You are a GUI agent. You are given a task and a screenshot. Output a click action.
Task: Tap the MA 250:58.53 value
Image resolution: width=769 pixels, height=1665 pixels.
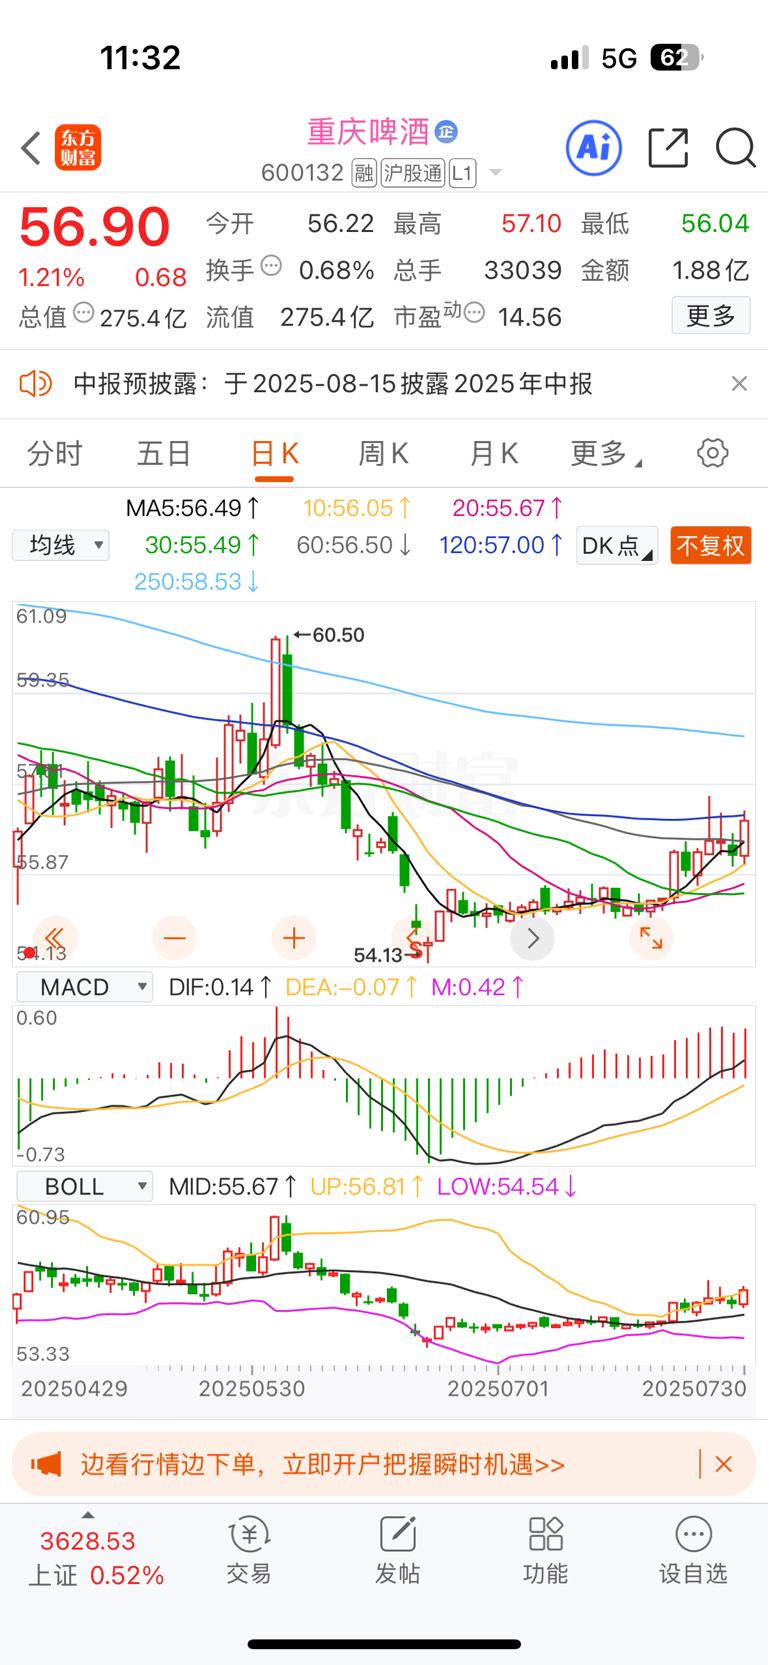197,582
